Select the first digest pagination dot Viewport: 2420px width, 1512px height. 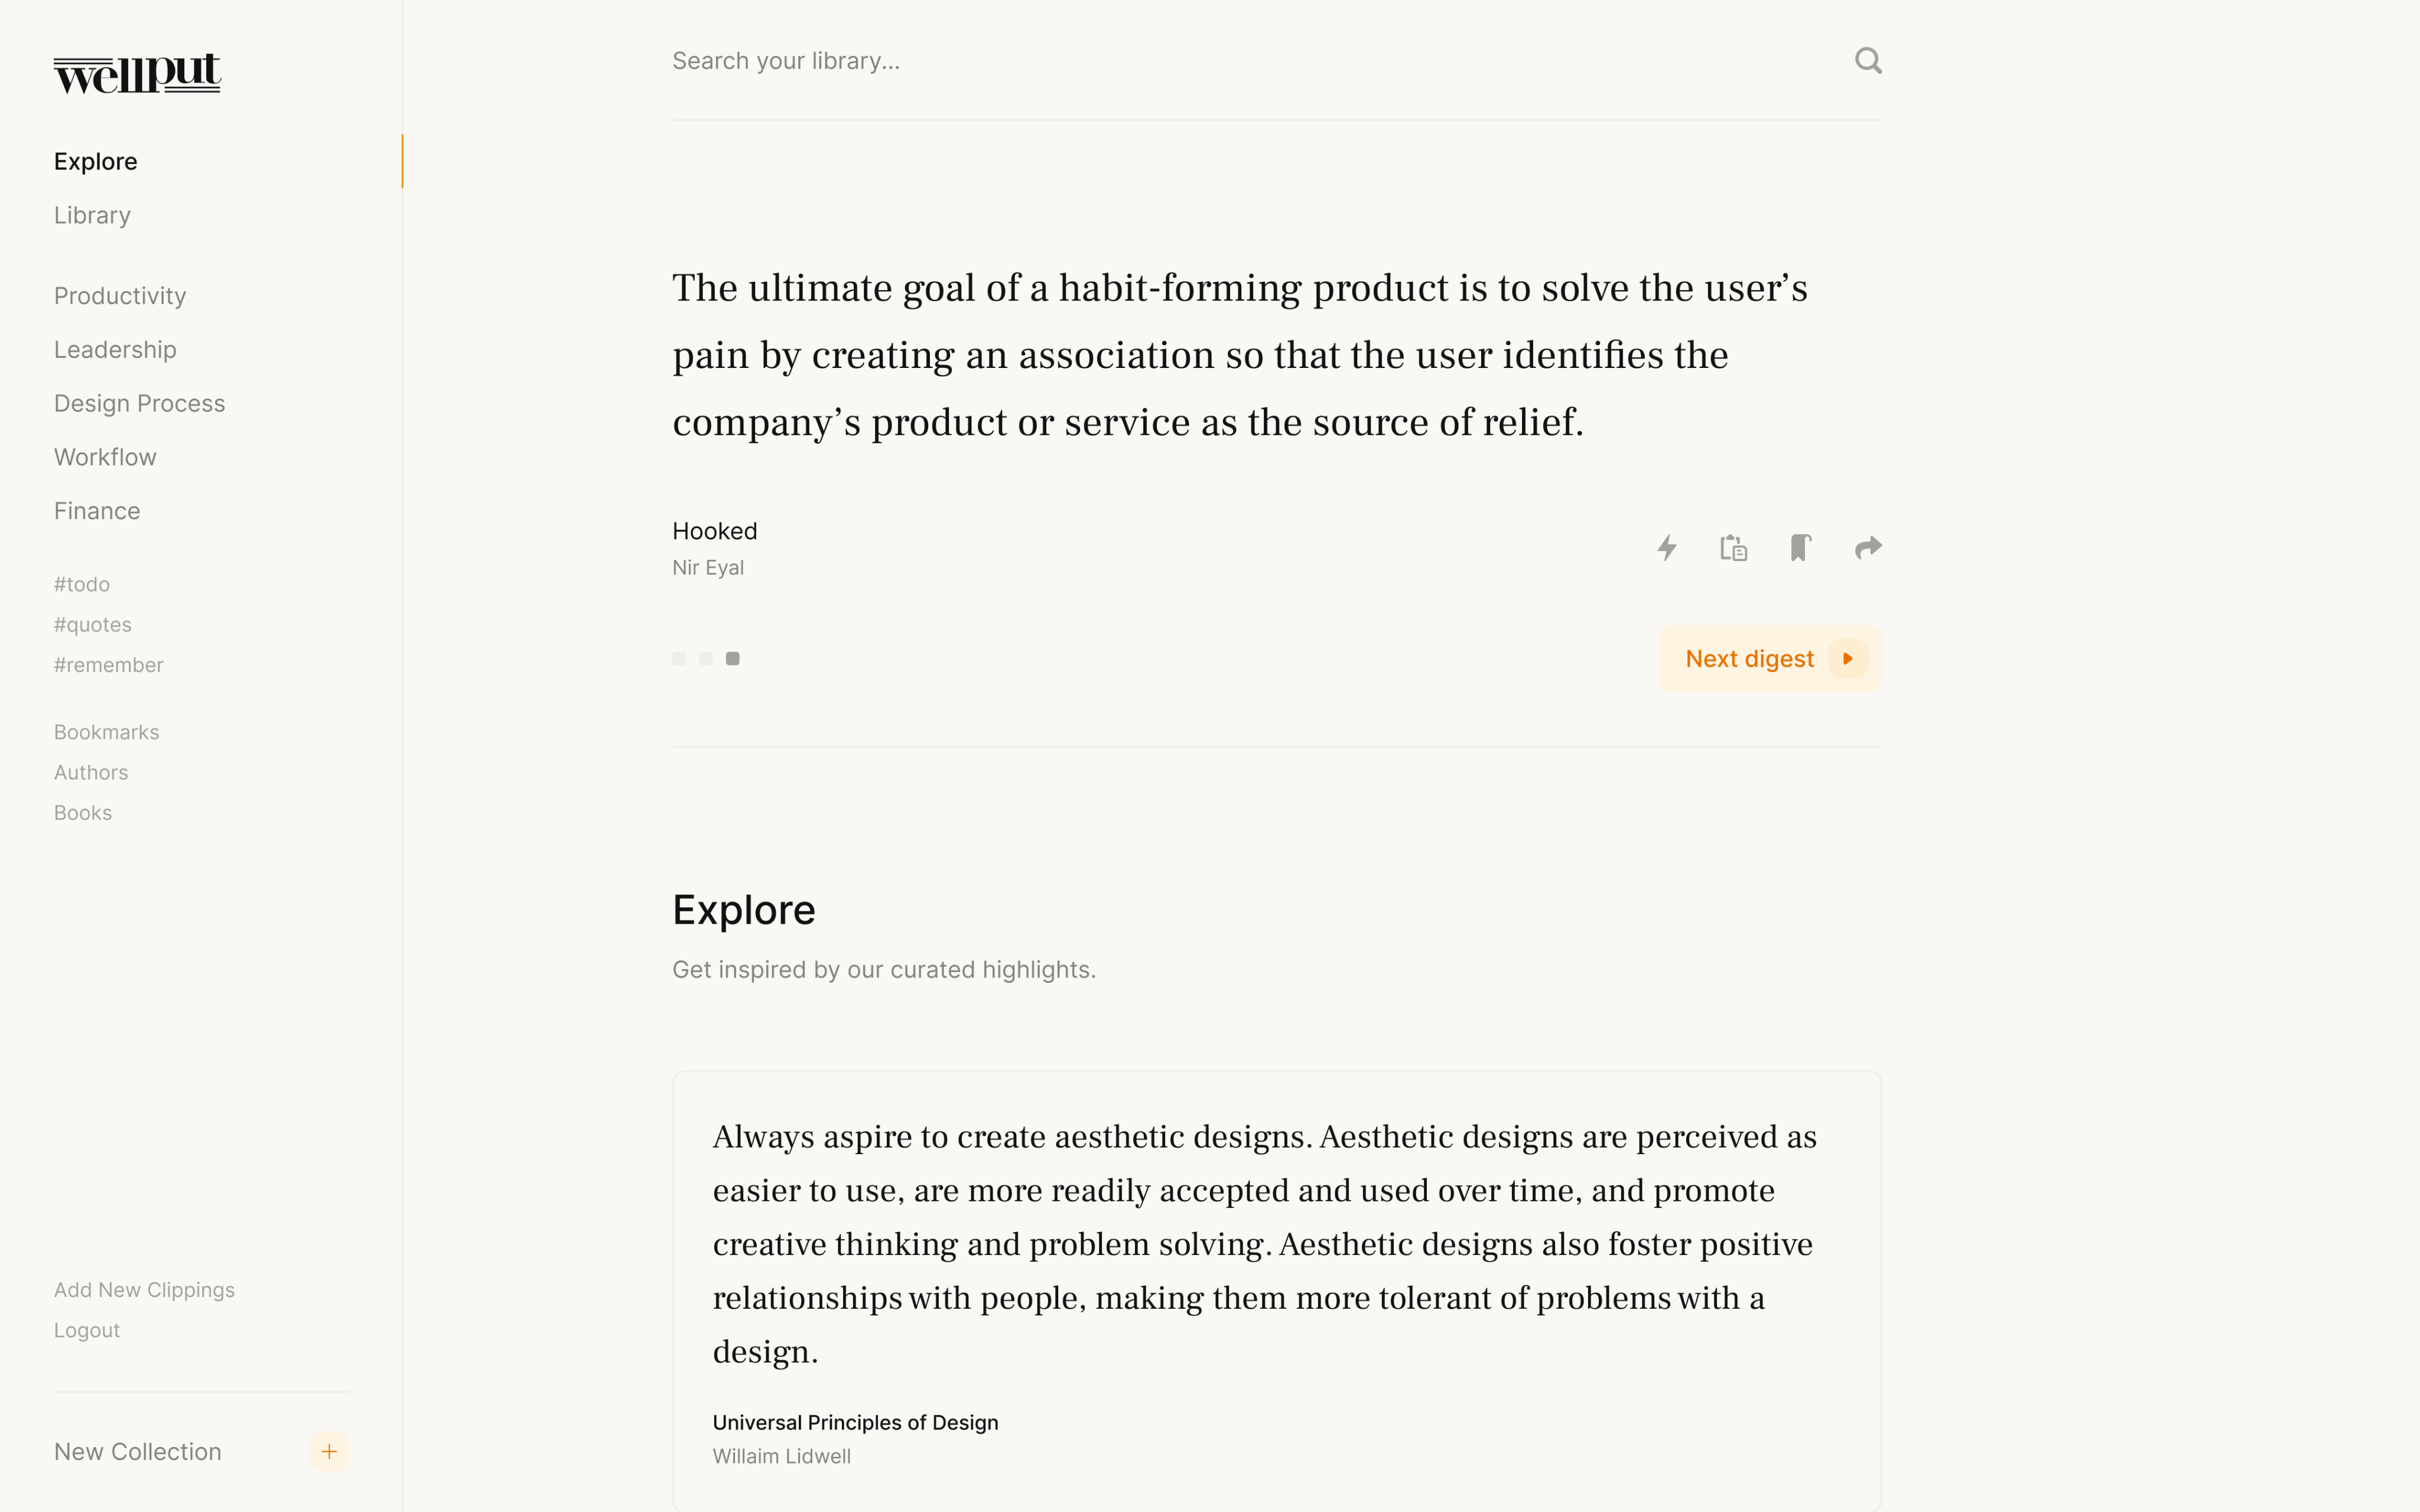point(679,659)
